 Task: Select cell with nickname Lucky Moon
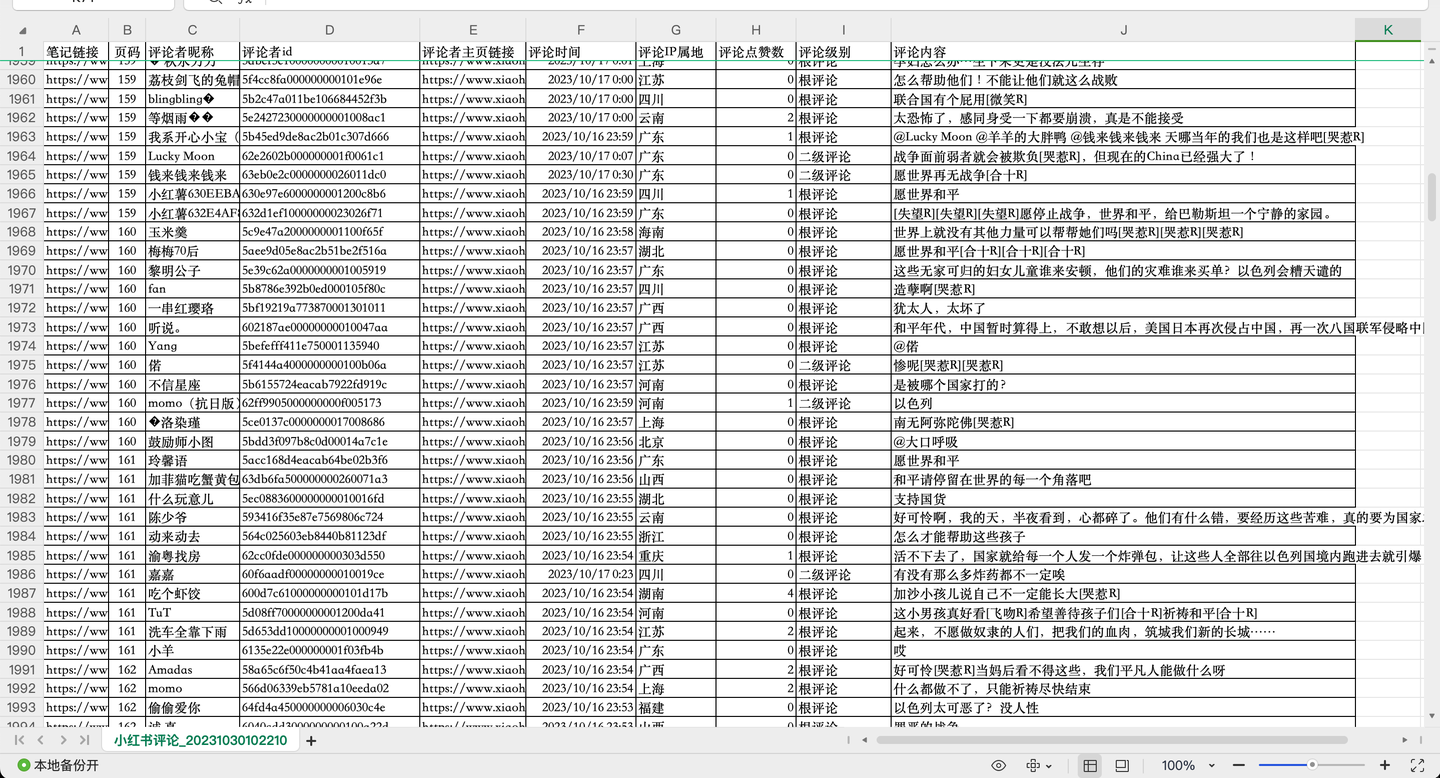192,156
